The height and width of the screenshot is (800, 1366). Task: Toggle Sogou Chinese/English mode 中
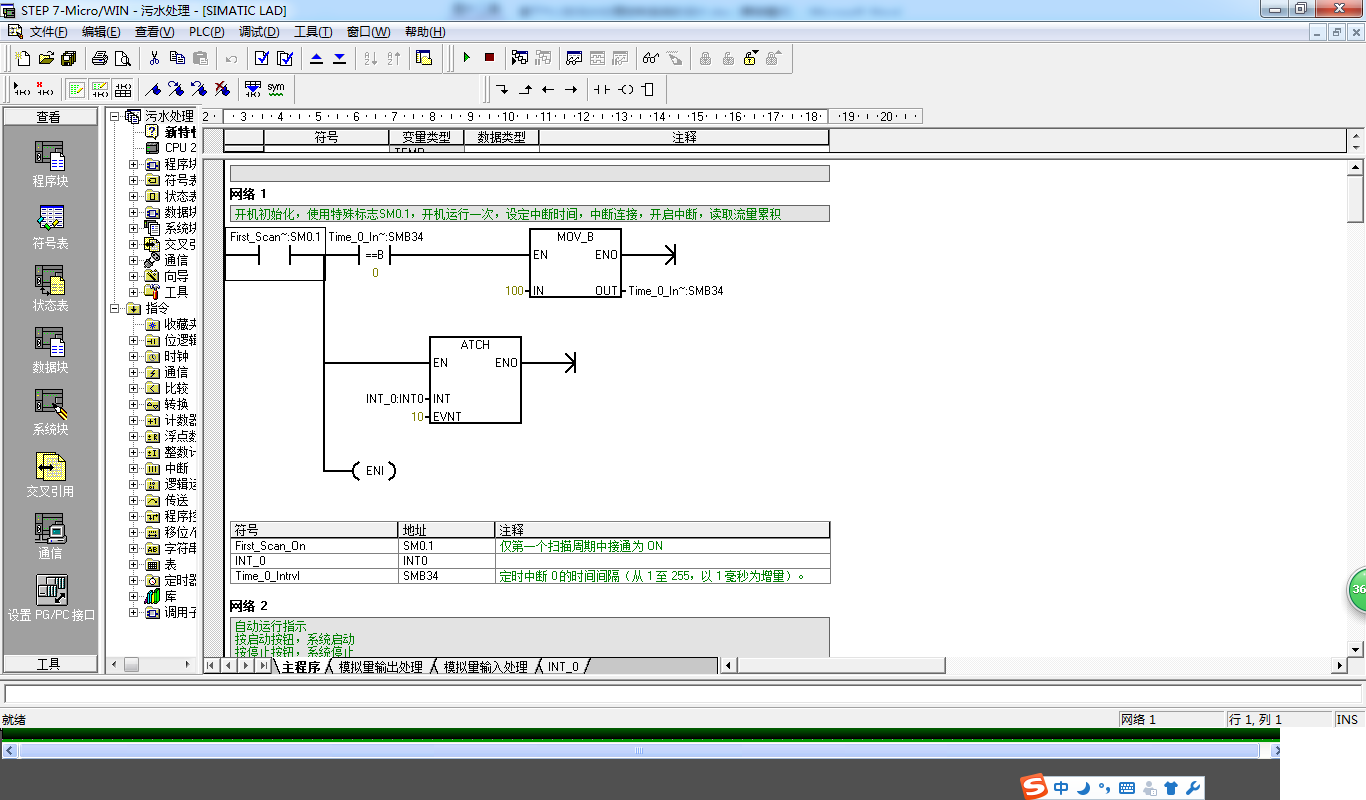click(1061, 788)
